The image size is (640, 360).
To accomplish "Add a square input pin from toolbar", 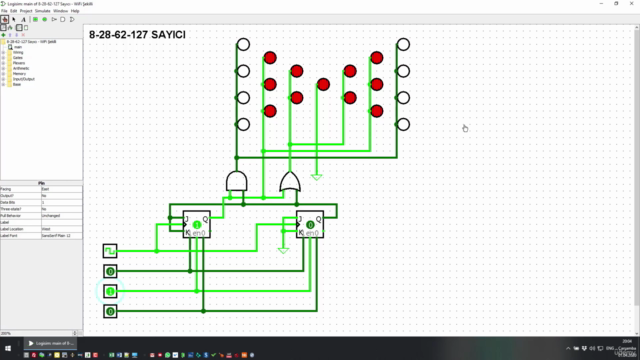I will tap(36, 19).
